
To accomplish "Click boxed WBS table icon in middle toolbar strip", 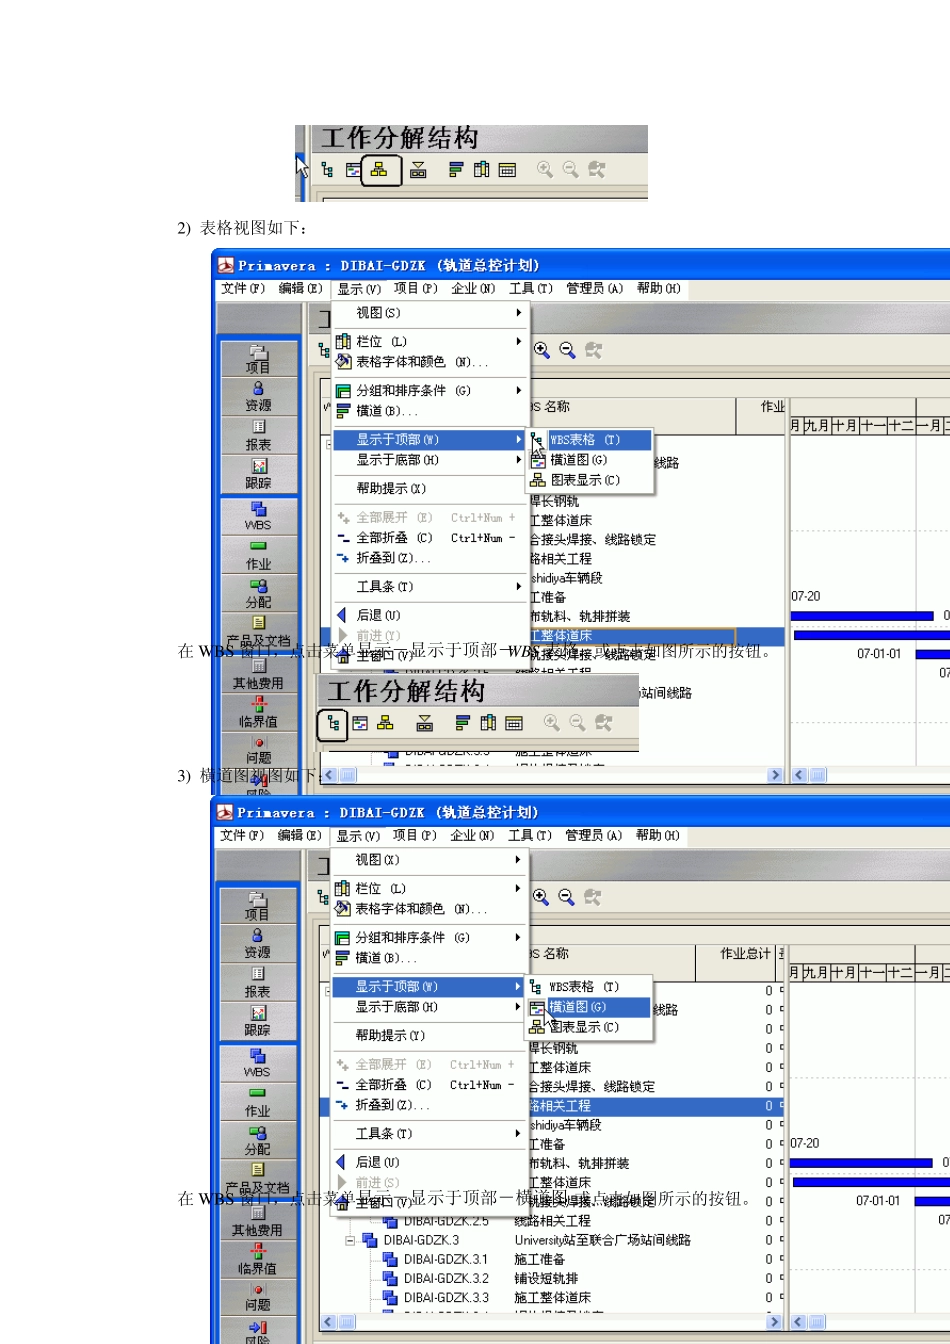I will [333, 723].
